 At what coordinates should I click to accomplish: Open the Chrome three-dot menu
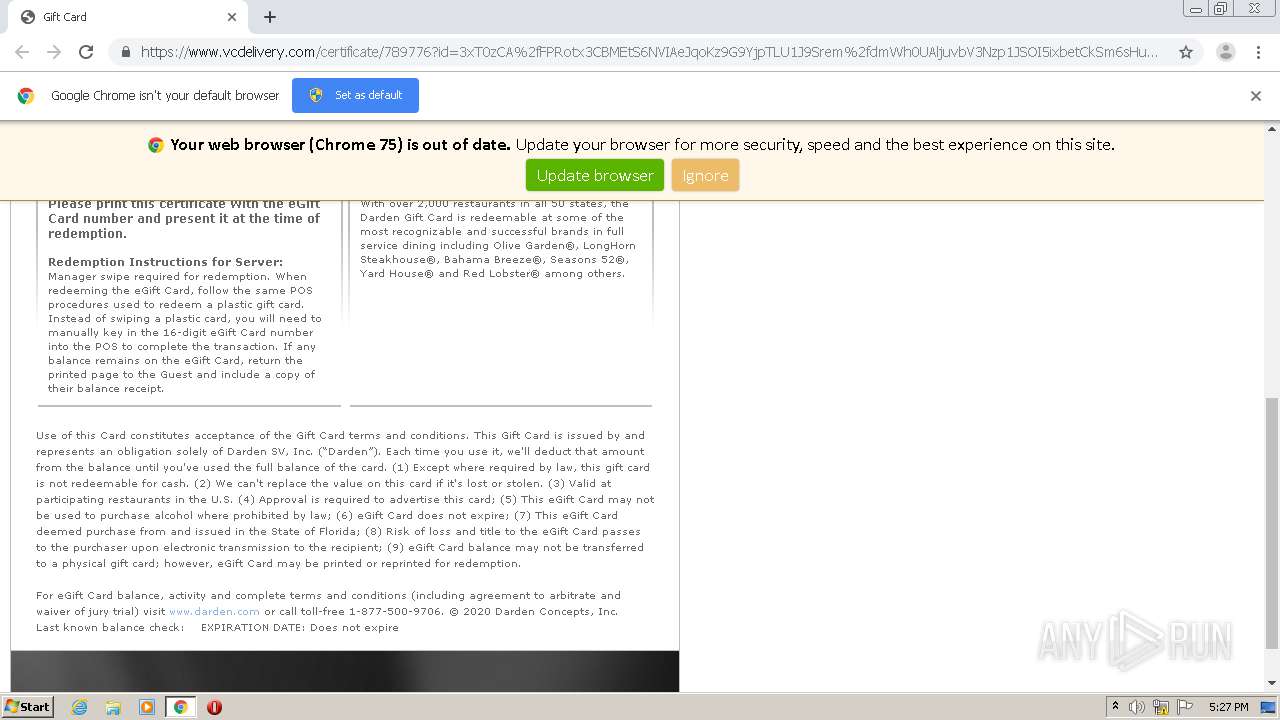[x=1258, y=52]
